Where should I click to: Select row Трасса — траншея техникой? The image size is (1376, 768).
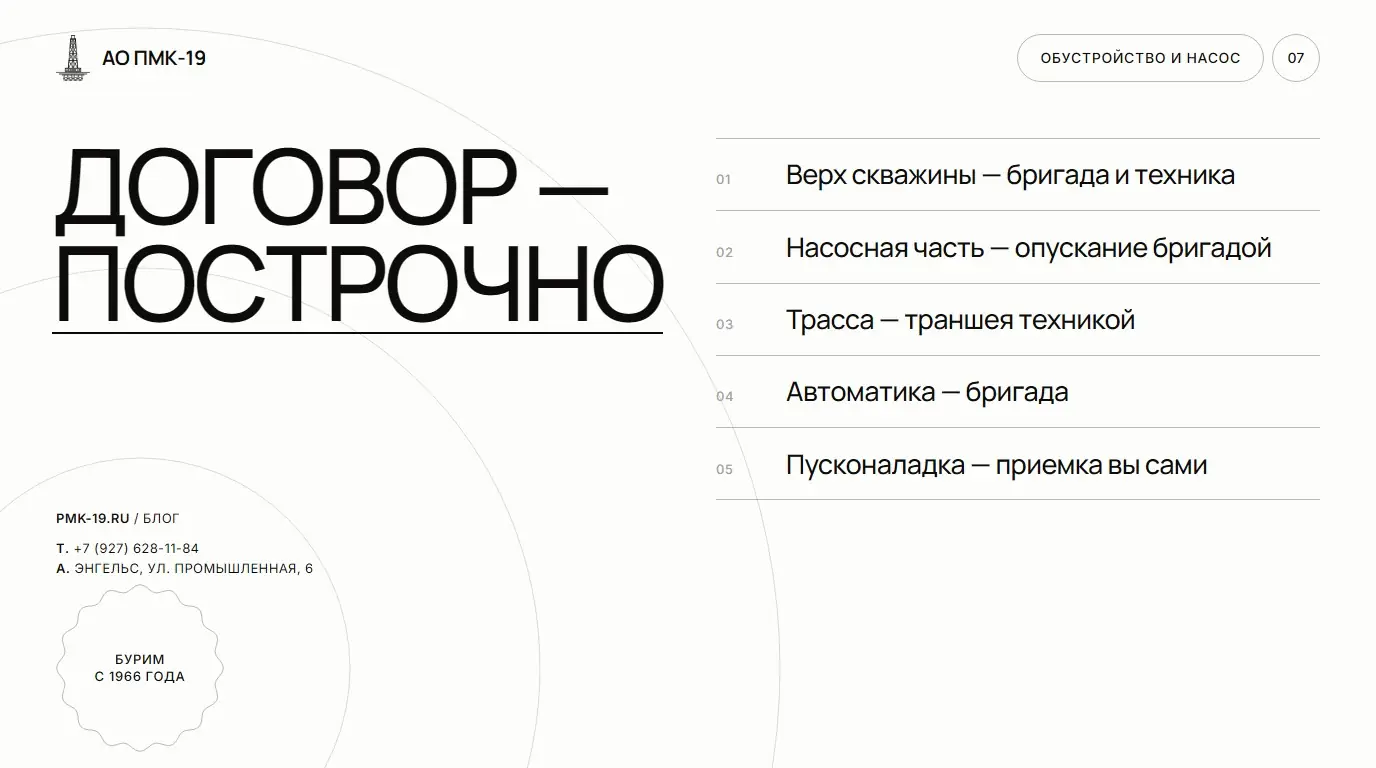(x=1018, y=320)
